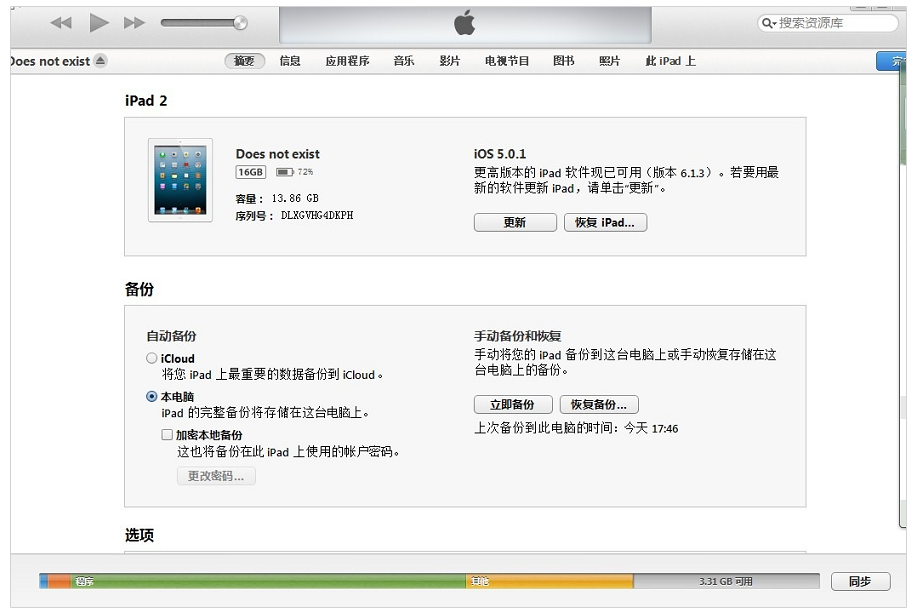Click the iPad device thumbnail image
The height and width of the screenshot is (614, 917).
(x=180, y=180)
